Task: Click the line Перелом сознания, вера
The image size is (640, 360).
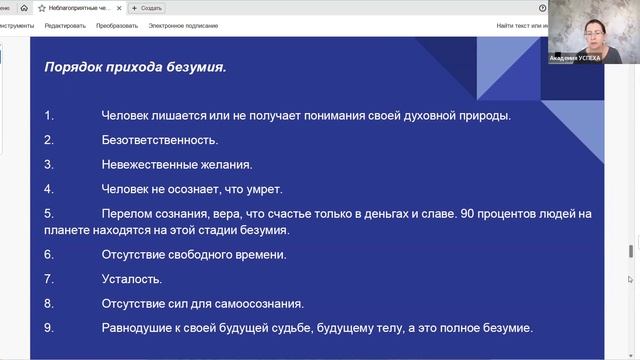Action: pos(318,222)
